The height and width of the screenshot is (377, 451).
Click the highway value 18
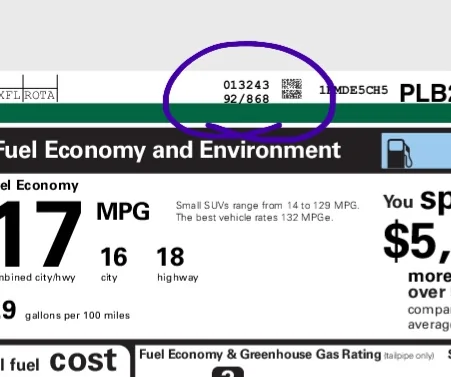[170, 257]
